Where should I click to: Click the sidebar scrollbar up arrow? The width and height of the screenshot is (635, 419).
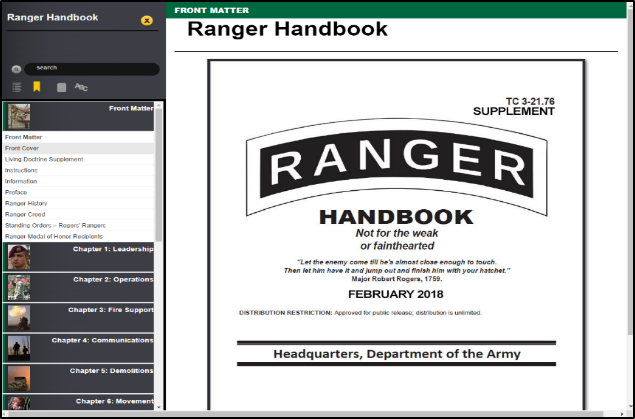(158, 105)
